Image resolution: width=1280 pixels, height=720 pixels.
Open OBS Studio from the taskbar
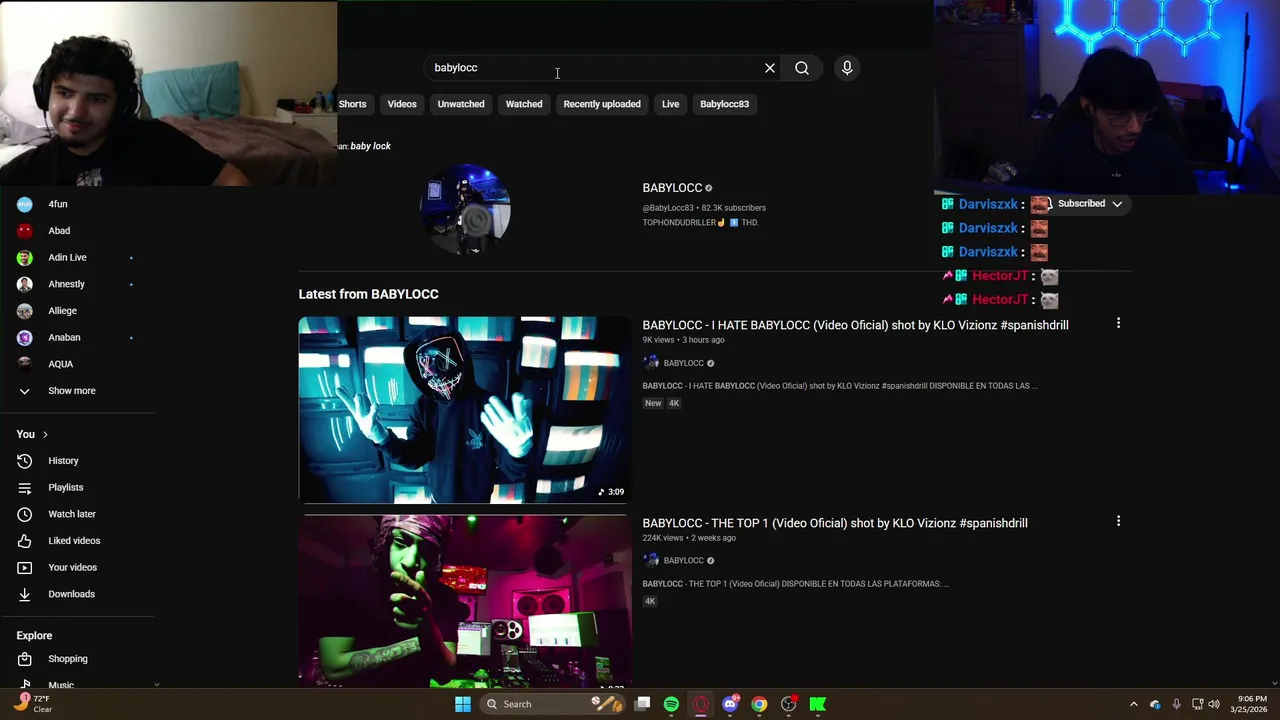[788, 704]
